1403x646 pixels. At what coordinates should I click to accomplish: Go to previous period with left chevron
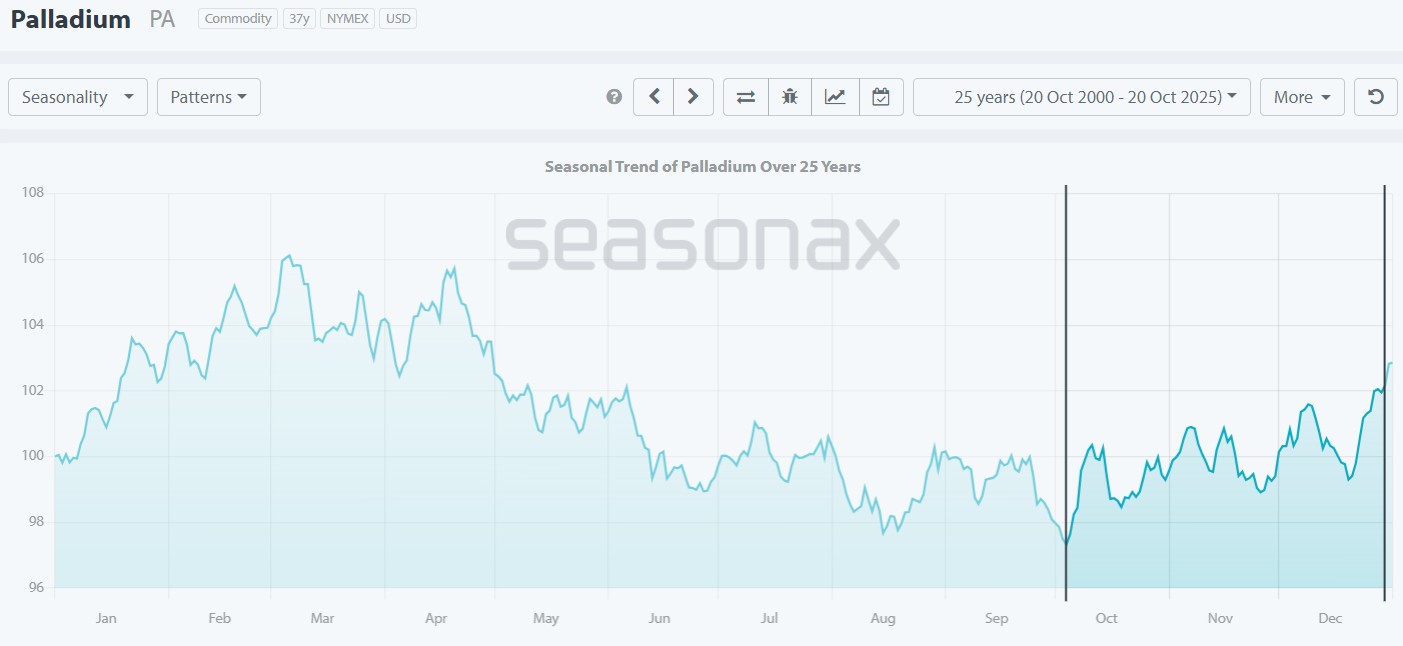coord(654,97)
